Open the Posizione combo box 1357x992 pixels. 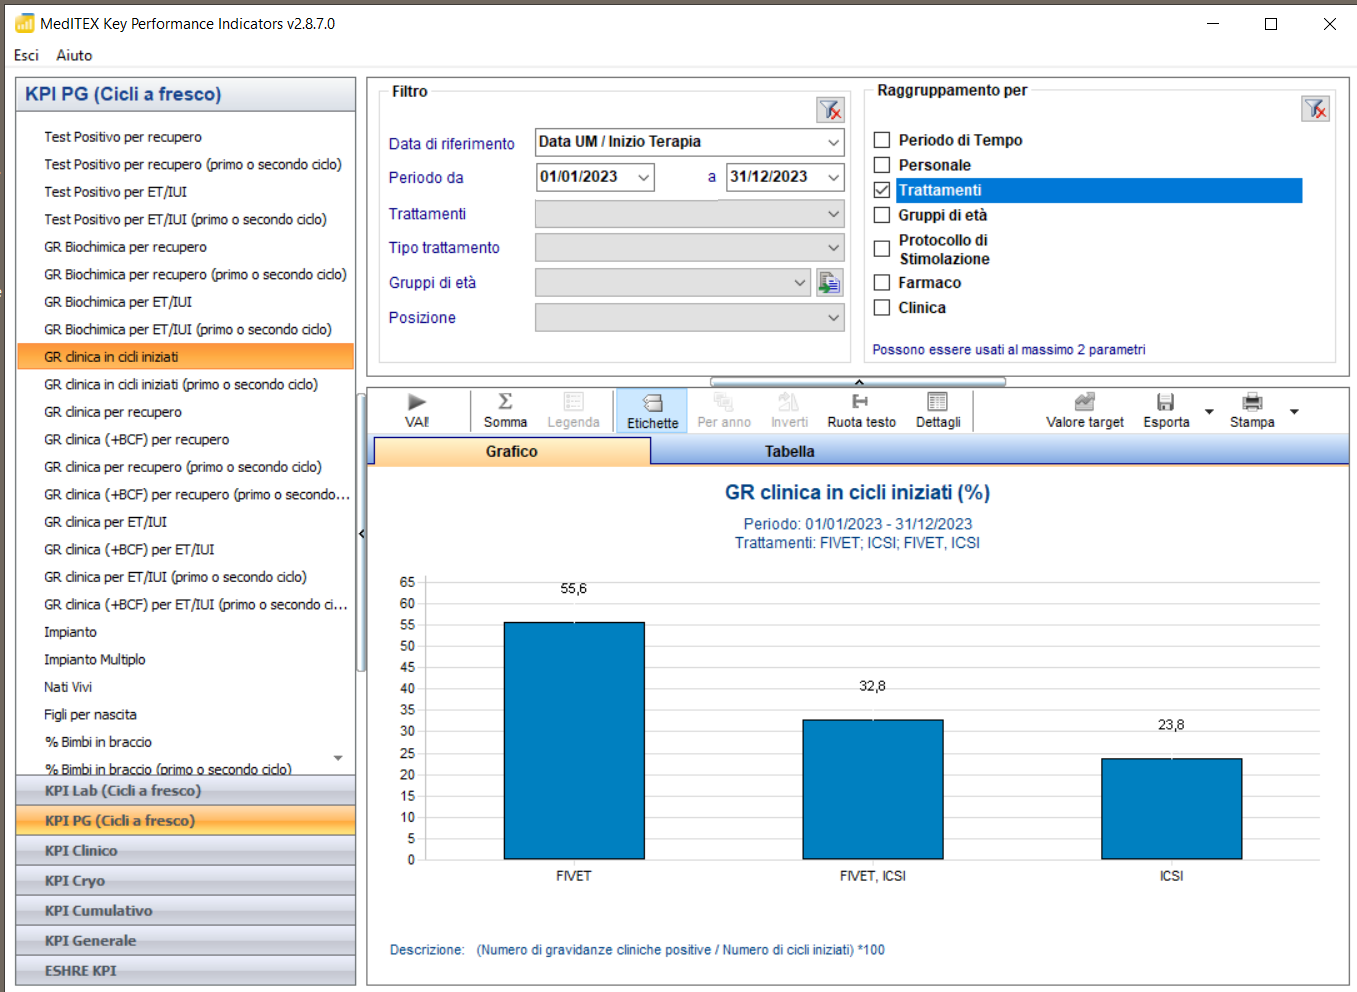coord(833,318)
